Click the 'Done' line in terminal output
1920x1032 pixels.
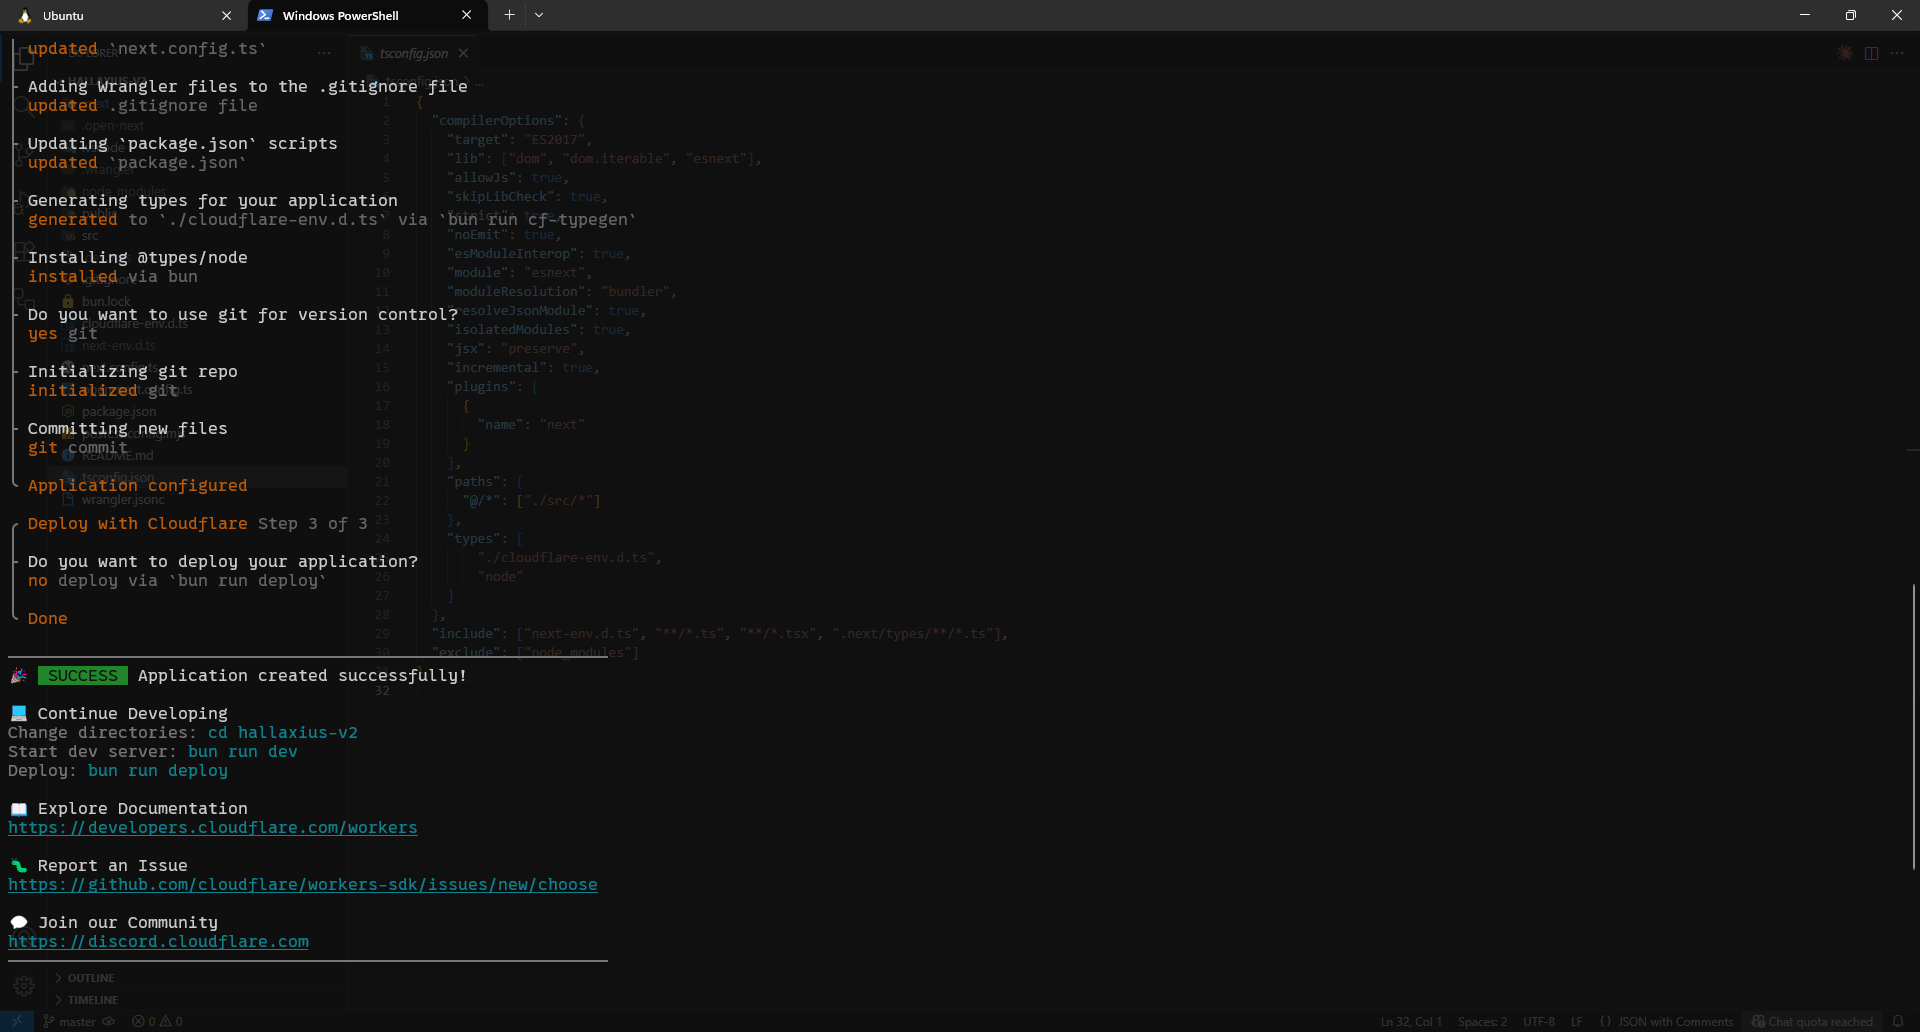click(x=48, y=619)
